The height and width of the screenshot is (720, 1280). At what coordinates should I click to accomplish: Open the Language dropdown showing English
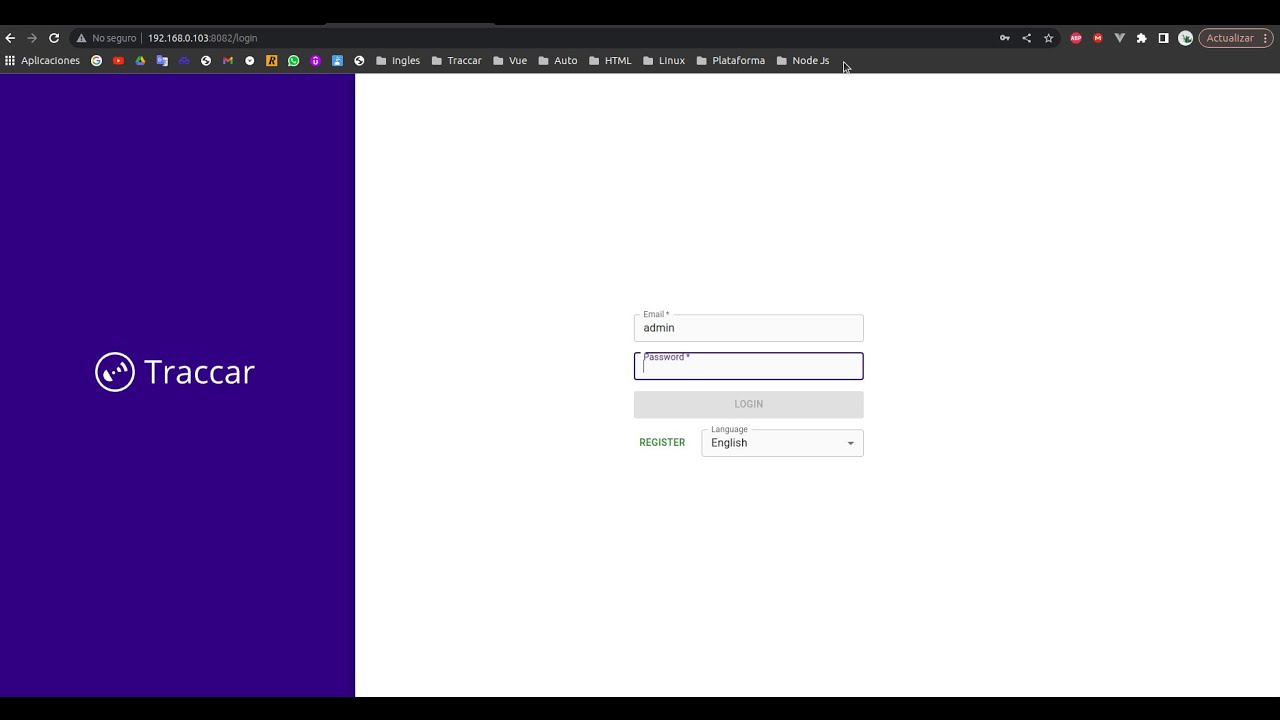pos(782,443)
